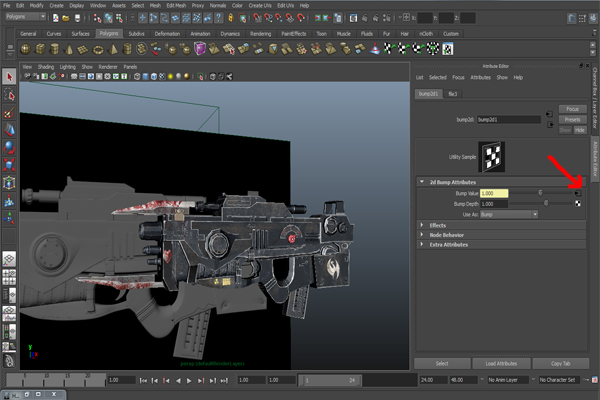Toggle snap to grids magnet
Viewport: 600px width, 400px height.
[x=258, y=18]
